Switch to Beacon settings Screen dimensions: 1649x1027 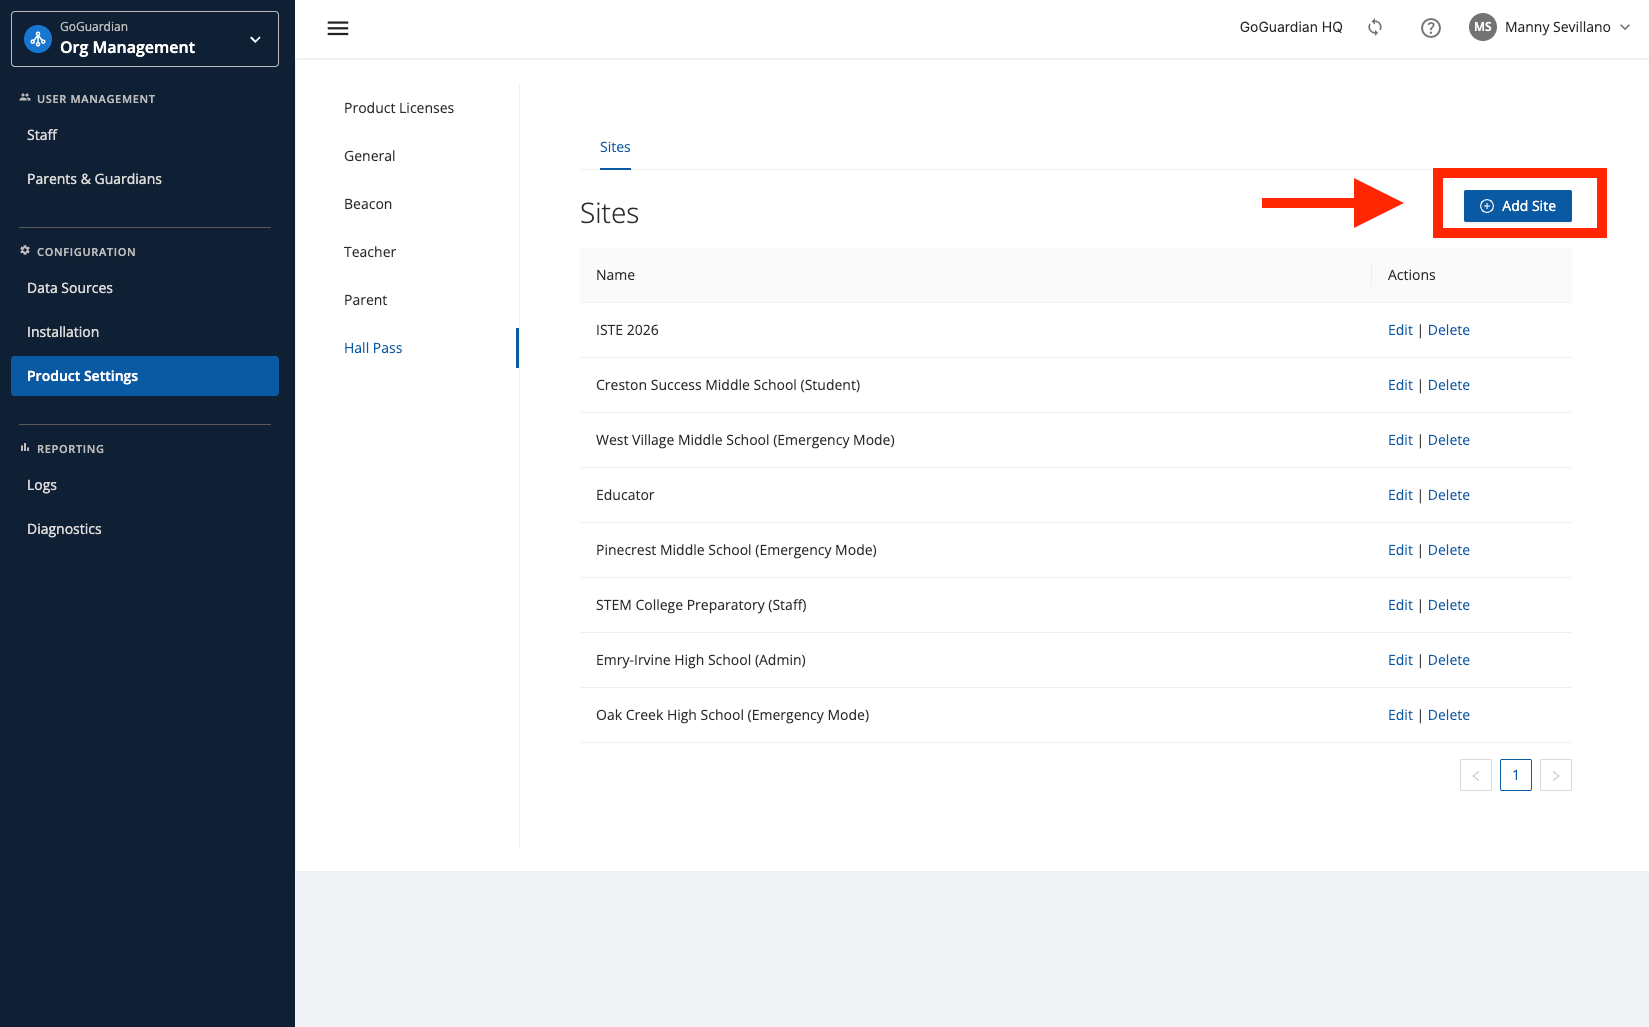[368, 204]
